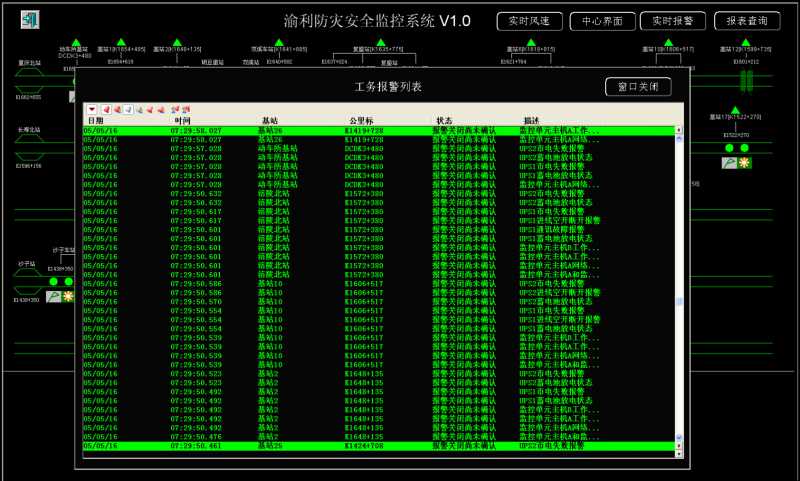Click the 基站 column header
The height and width of the screenshot is (481, 800).
tap(270, 121)
